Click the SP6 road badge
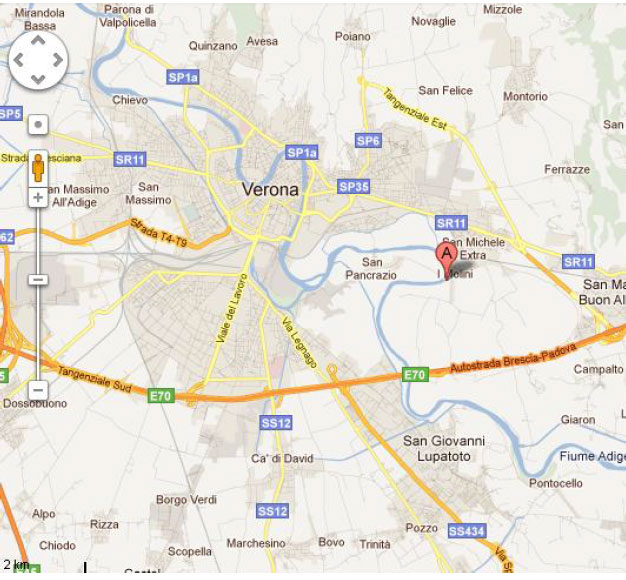The width and height of the screenshot is (626, 580). click(368, 141)
